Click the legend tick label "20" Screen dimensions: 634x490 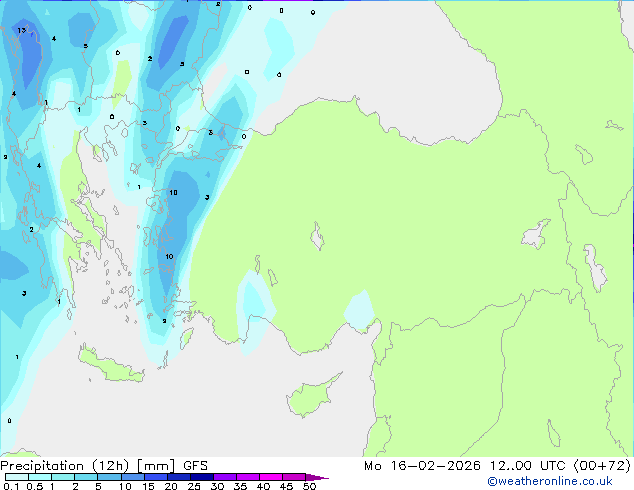(171, 486)
